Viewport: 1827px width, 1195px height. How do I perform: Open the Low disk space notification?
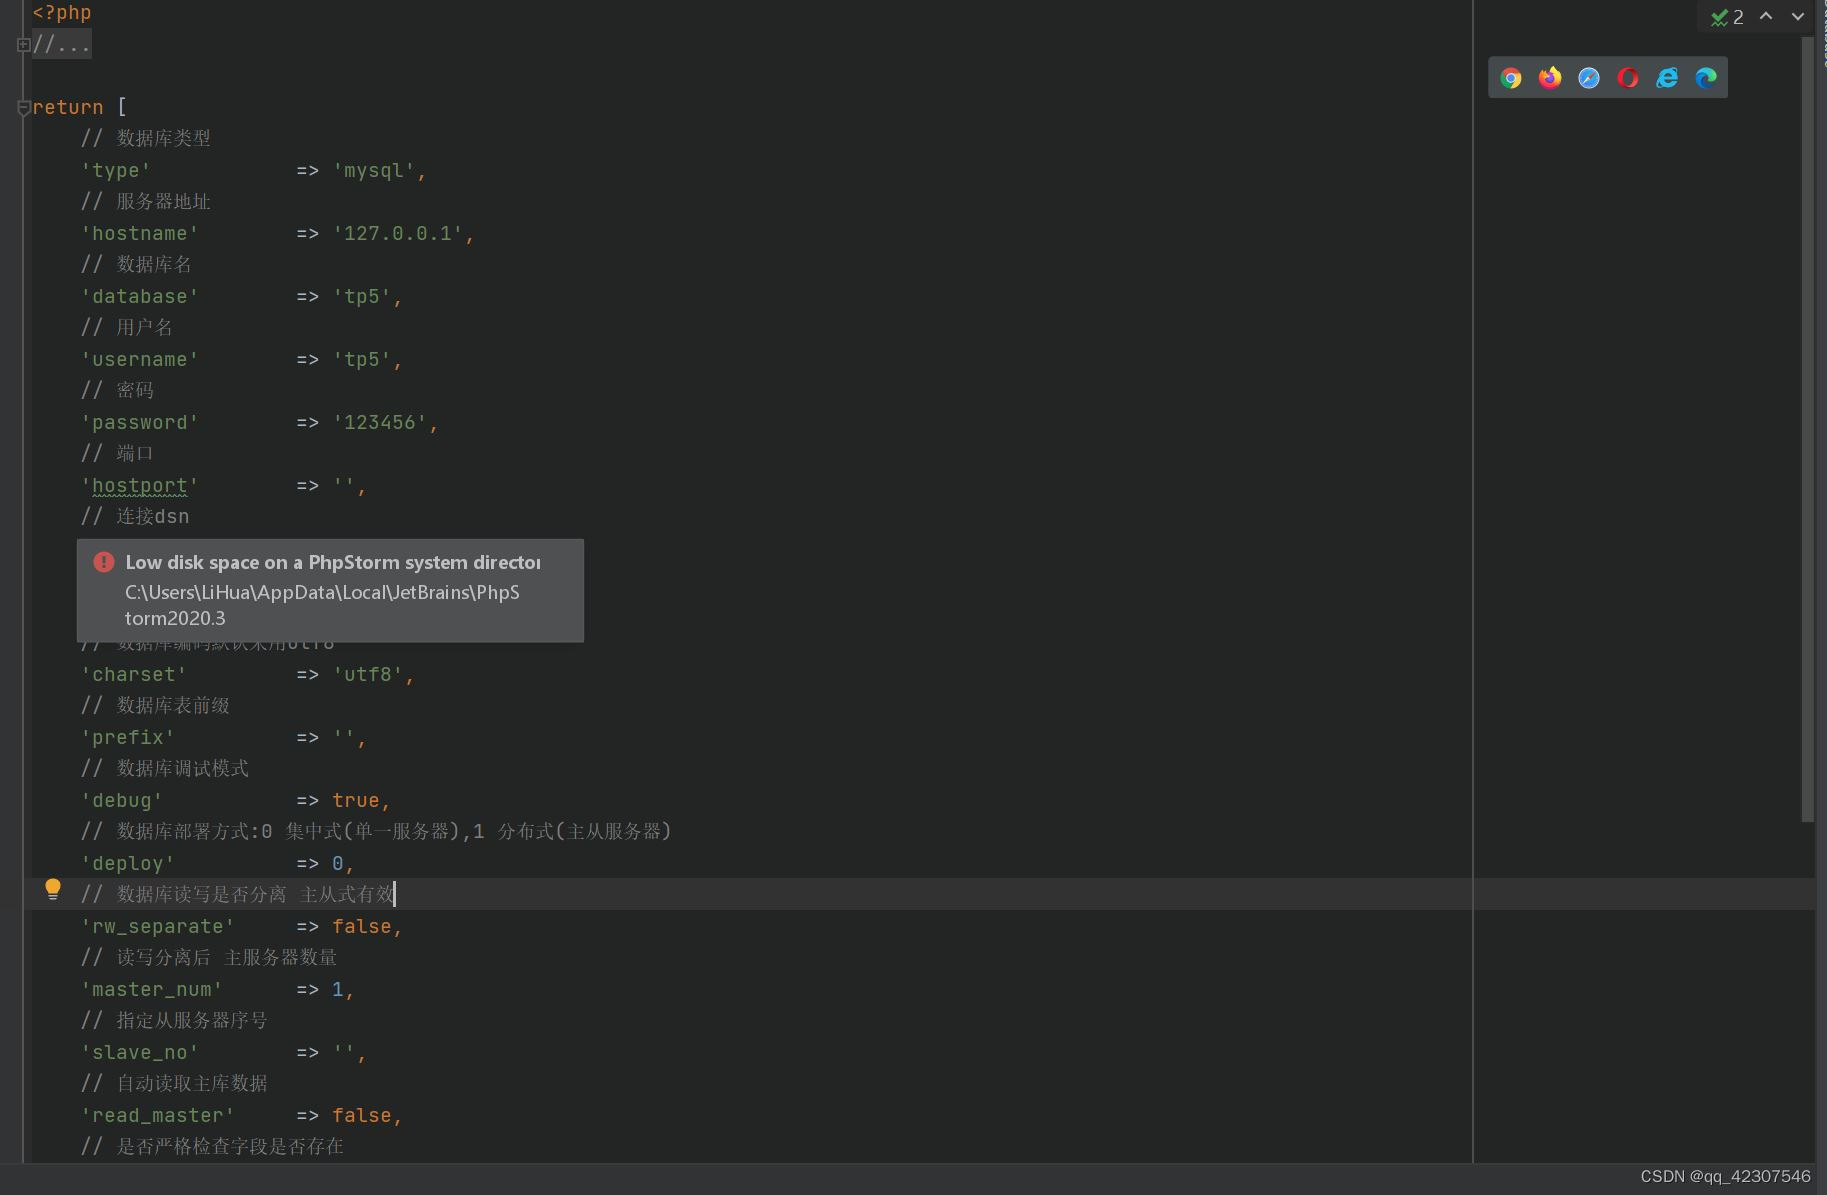coord(330,591)
